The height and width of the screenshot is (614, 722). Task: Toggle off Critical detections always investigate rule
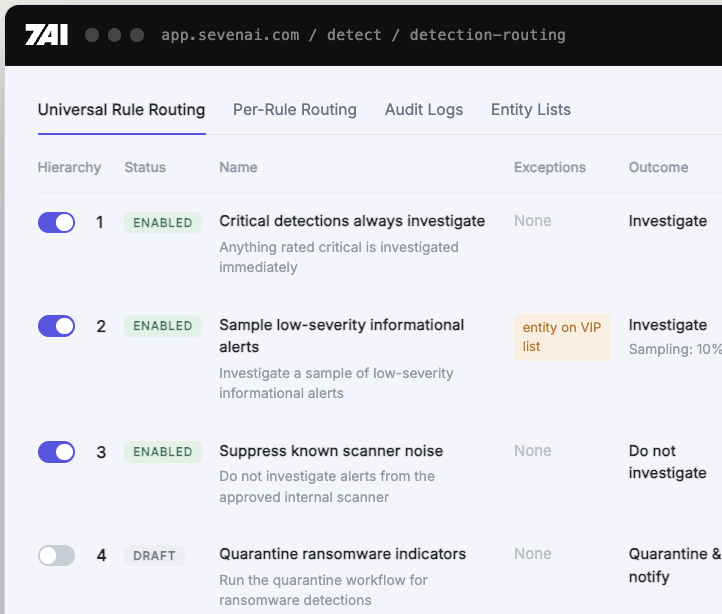[x=56, y=222]
